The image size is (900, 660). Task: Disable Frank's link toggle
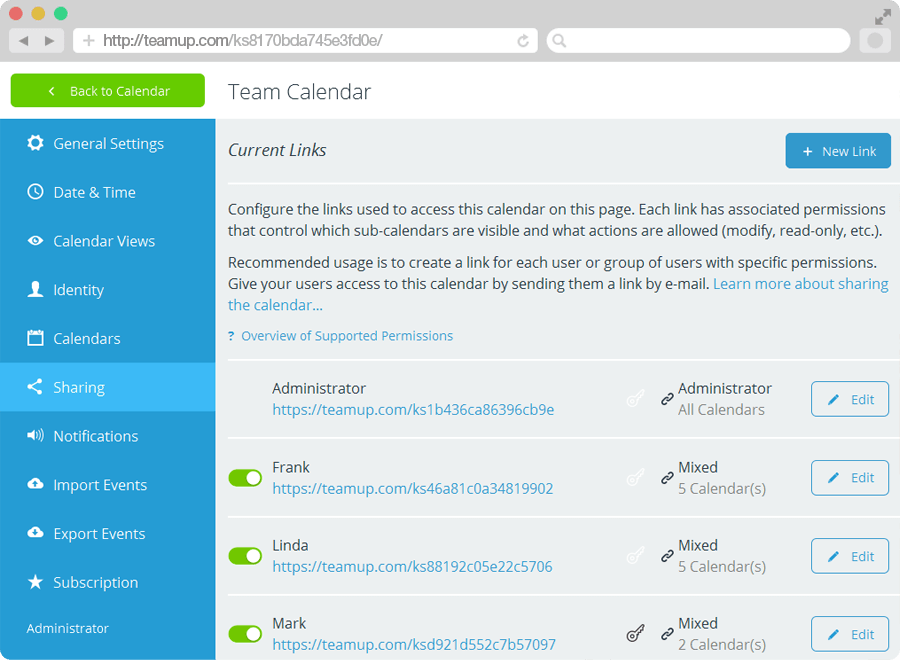click(245, 478)
